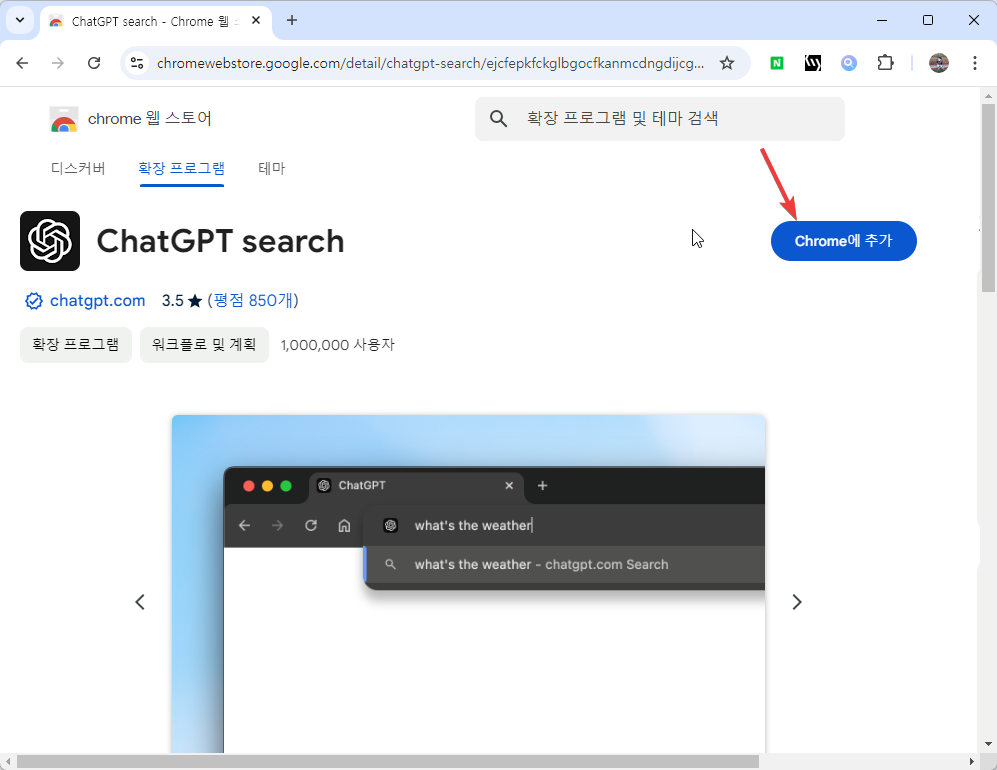Open the Extensions puzzle icon
Image resolution: width=997 pixels, height=770 pixels.
point(885,62)
